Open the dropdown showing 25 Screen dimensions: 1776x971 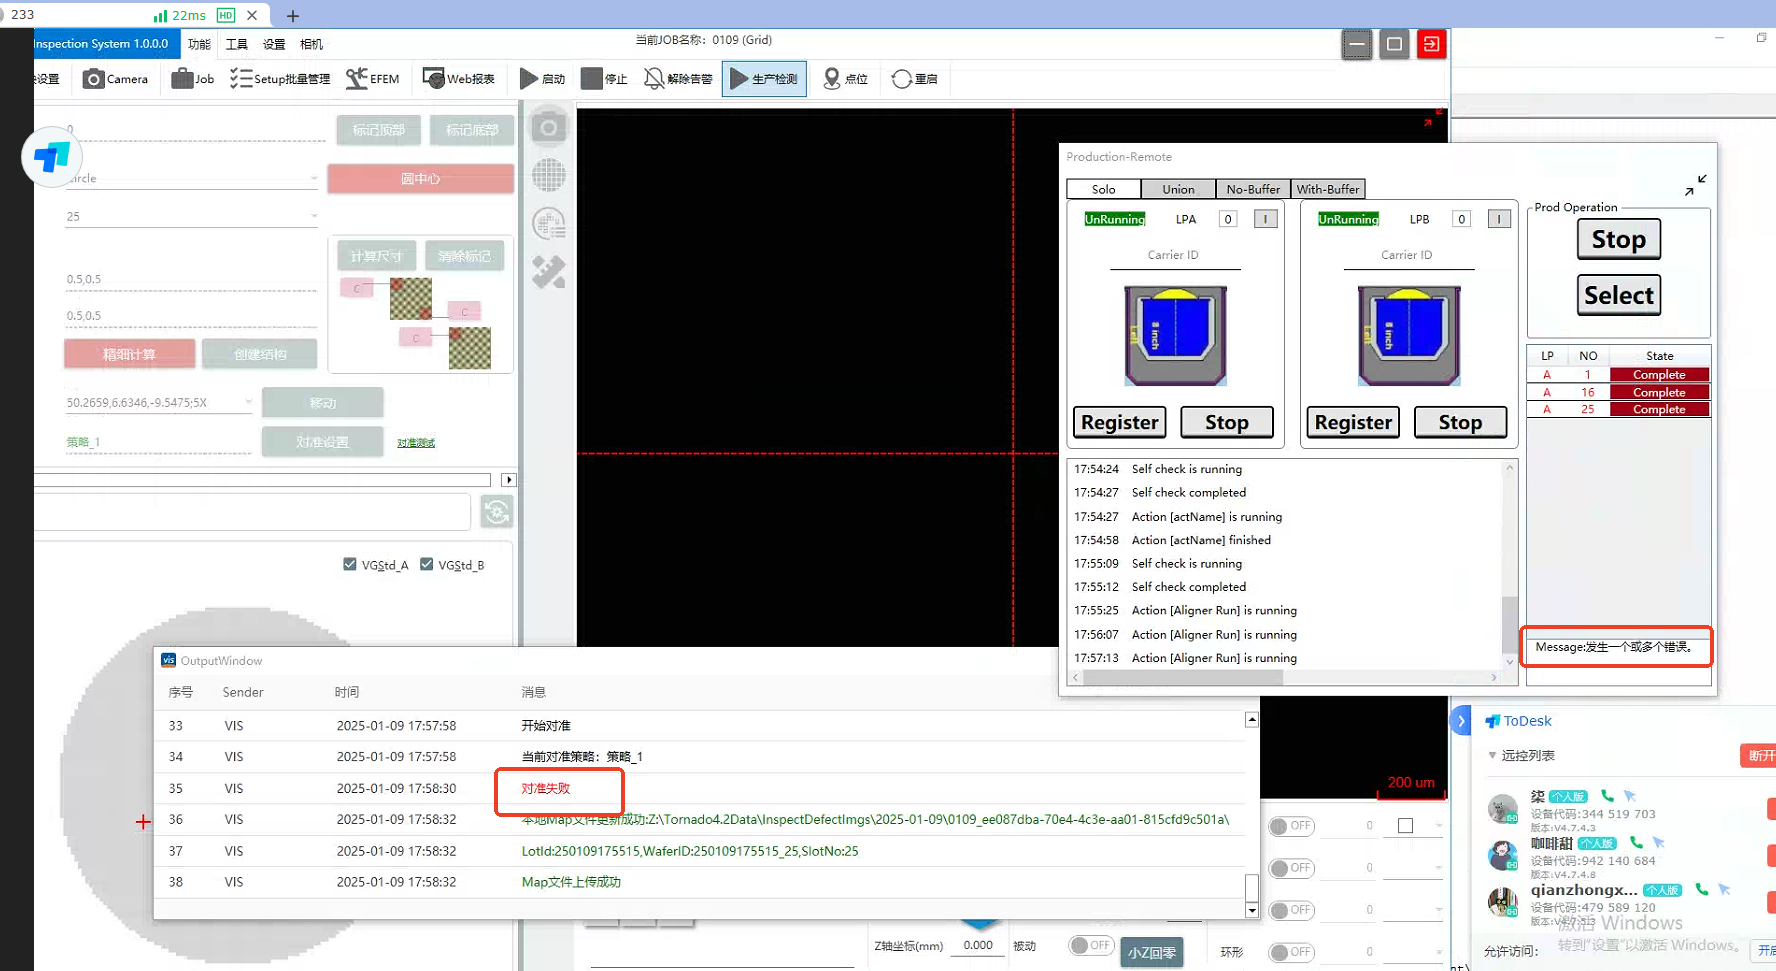pos(314,216)
